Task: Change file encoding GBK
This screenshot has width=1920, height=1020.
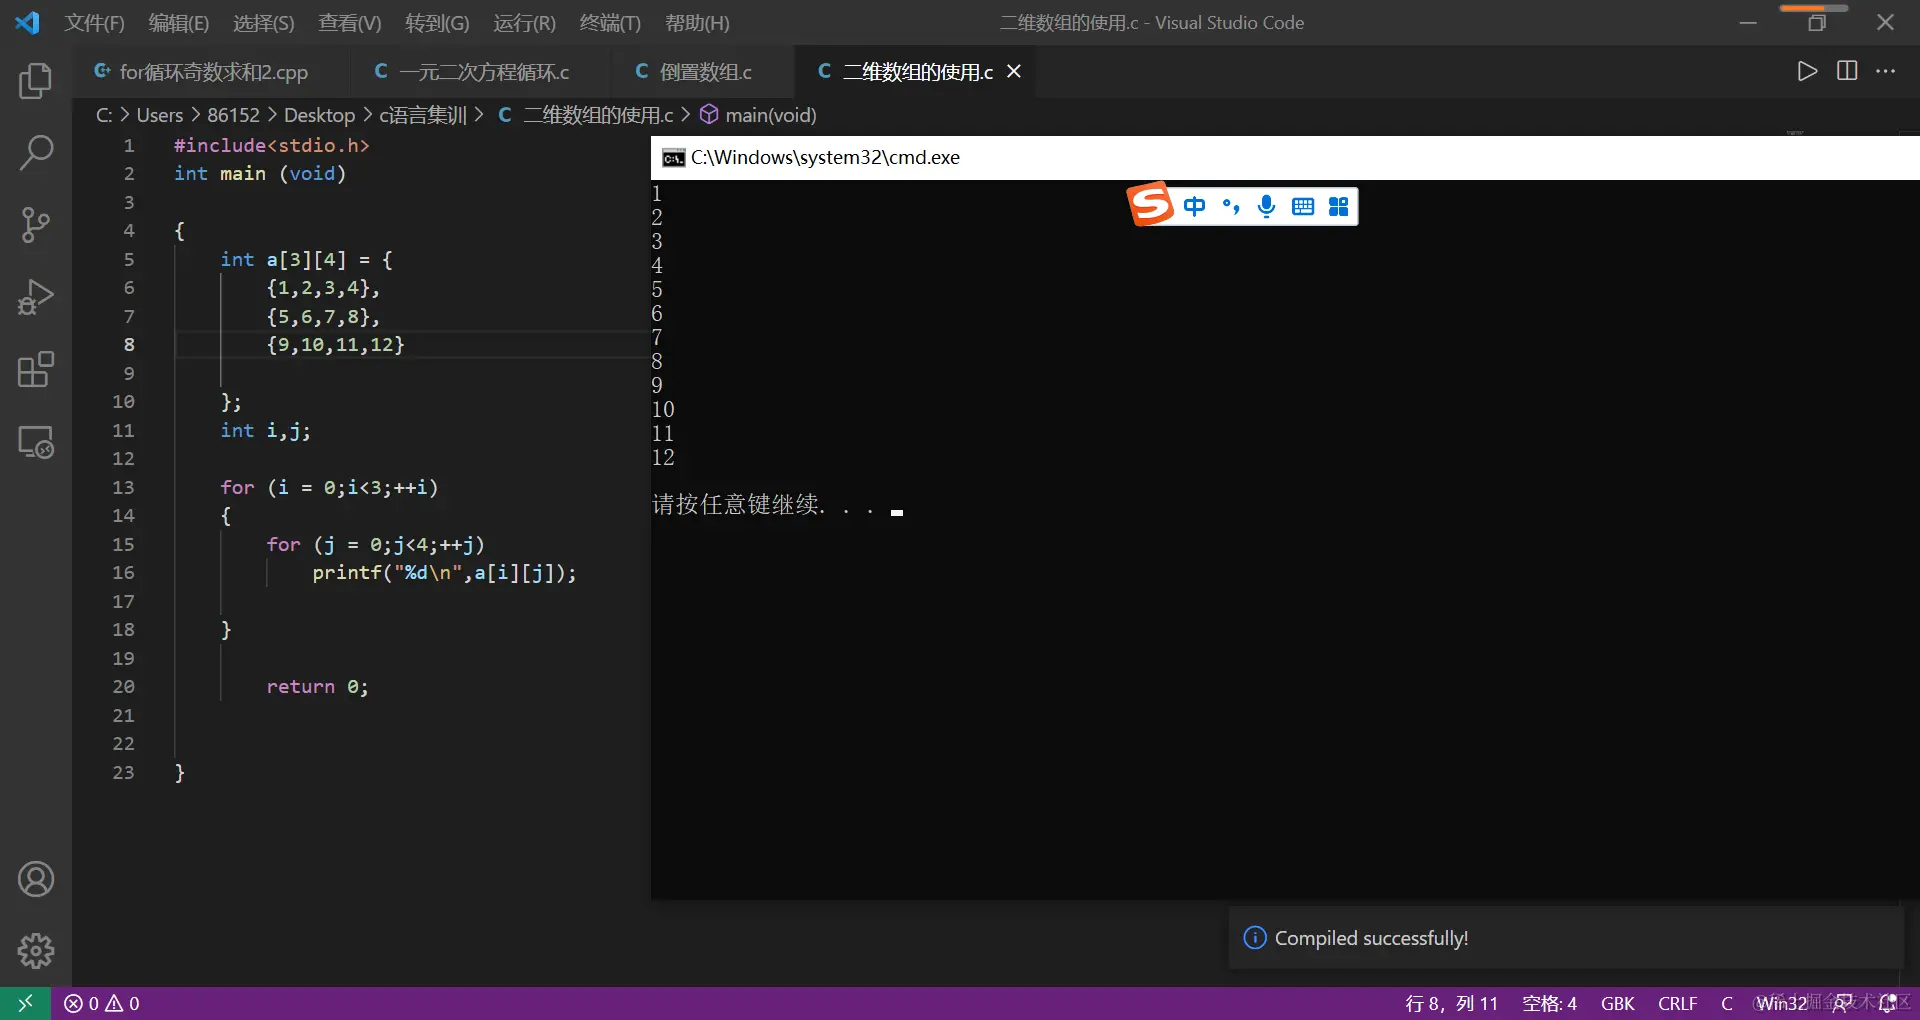Action: point(1617,1003)
